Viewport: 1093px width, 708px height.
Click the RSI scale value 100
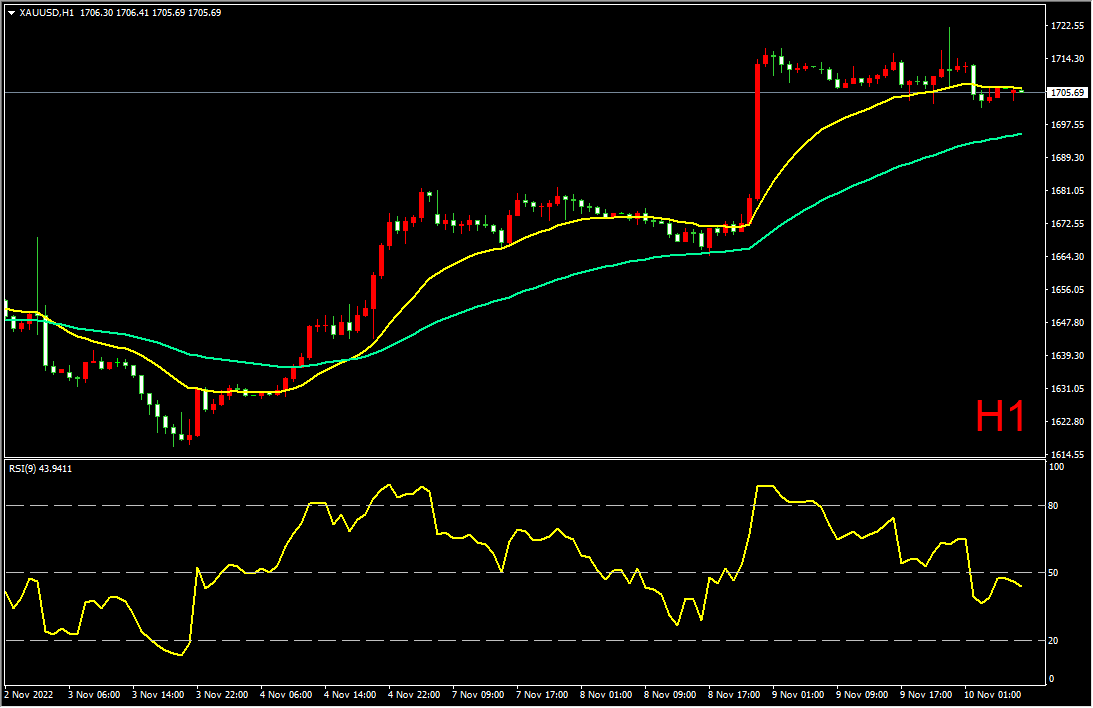pos(1056,467)
